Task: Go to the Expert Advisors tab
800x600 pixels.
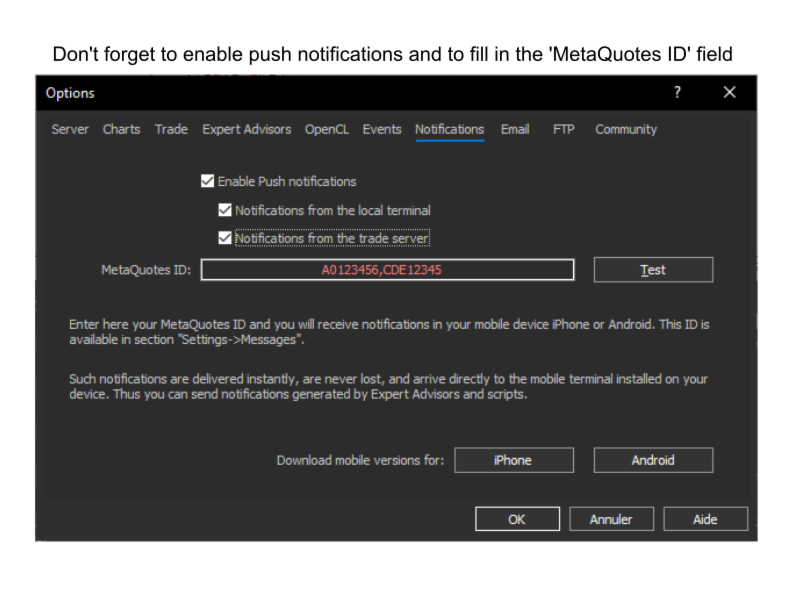Action: click(246, 130)
